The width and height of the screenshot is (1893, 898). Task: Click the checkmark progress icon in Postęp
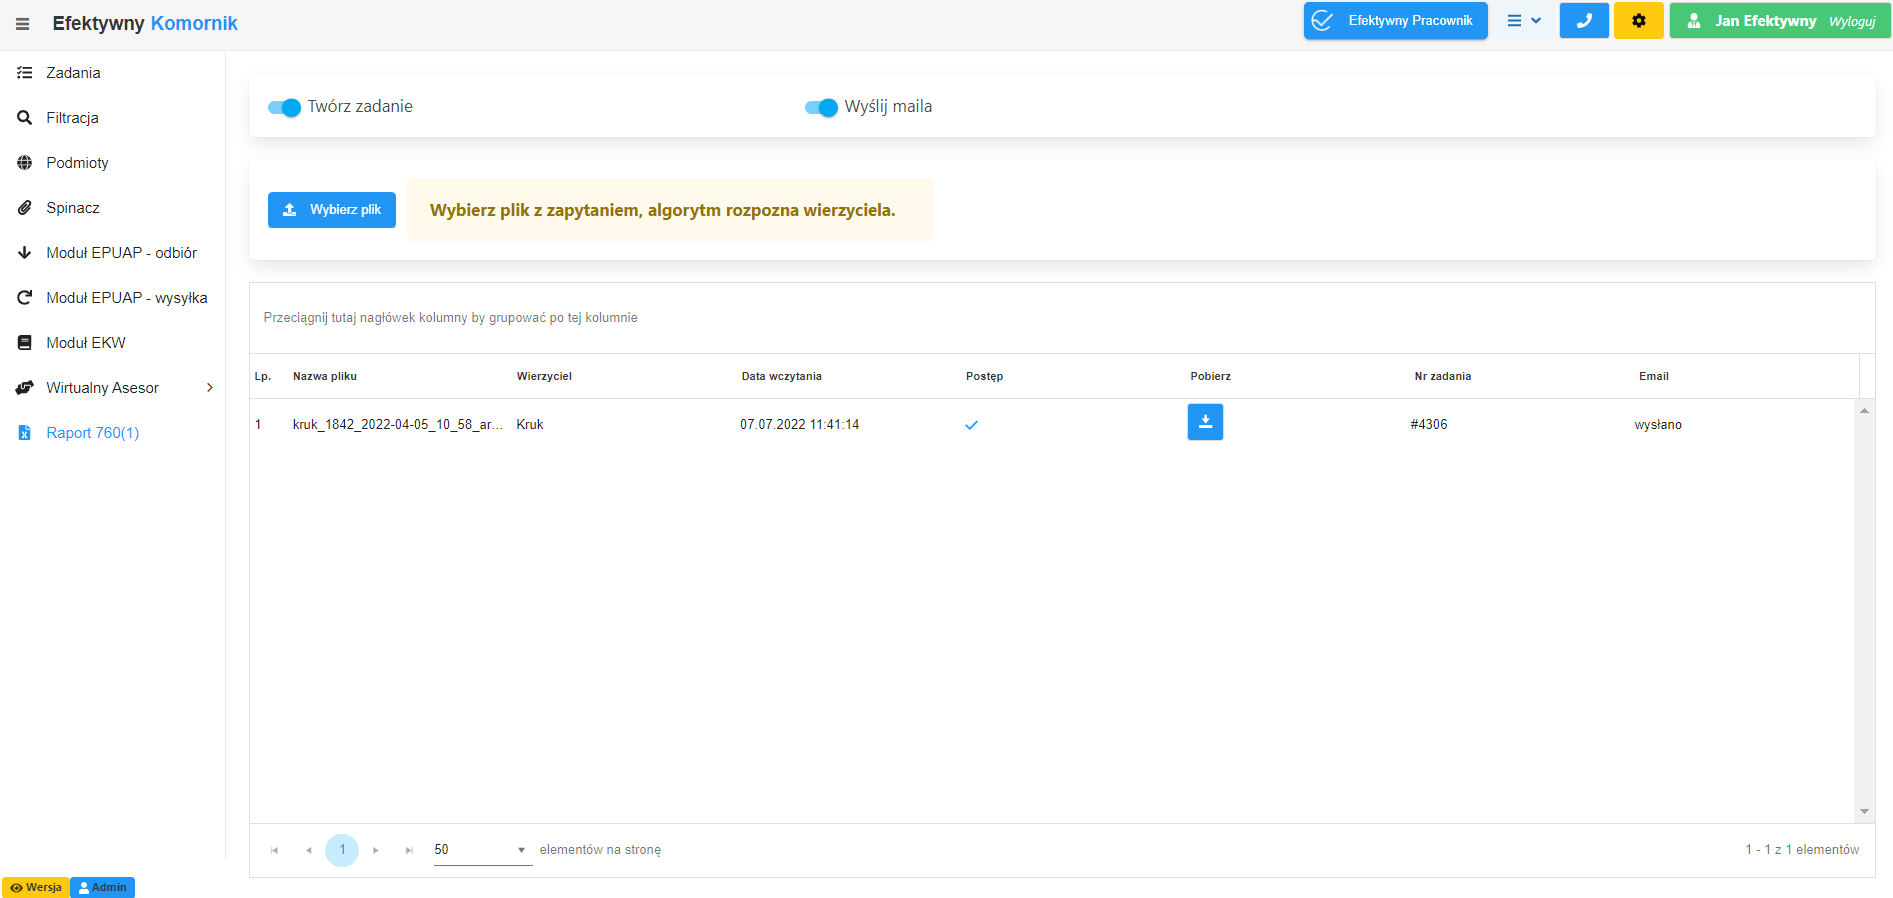(x=971, y=425)
